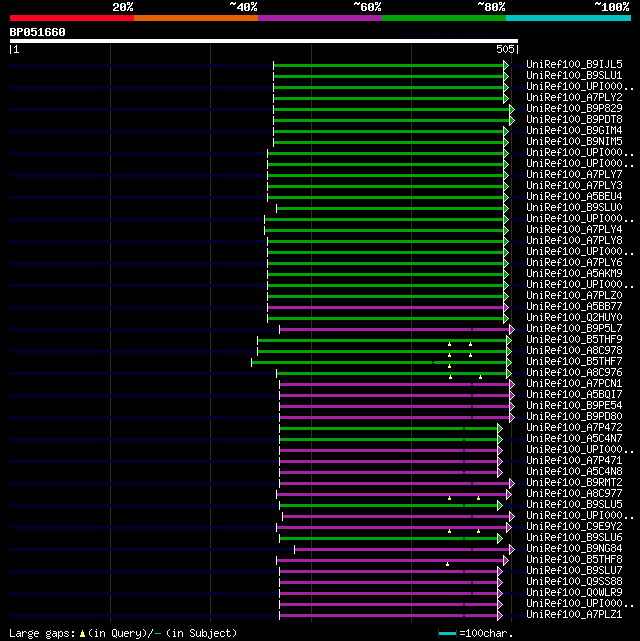Select the UniRef100_Q0WLR9 label

coord(574,592)
